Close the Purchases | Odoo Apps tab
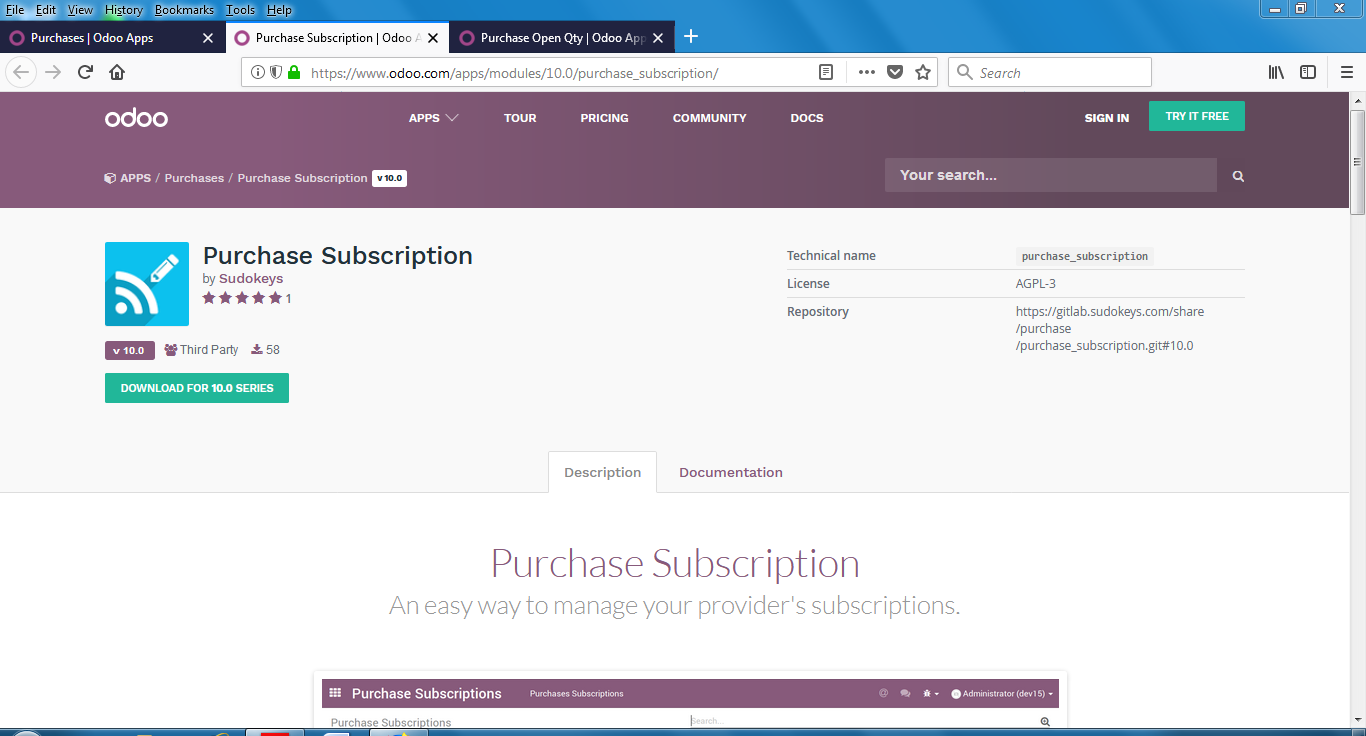Screen dimensions: 1366x736 (x=208, y=38)
